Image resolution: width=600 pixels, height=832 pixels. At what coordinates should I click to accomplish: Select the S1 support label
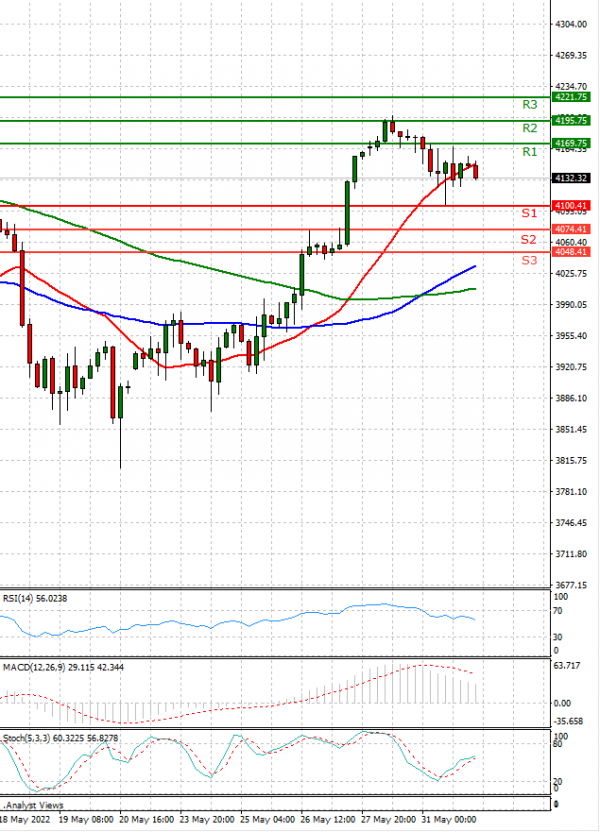tap(530, 214)
